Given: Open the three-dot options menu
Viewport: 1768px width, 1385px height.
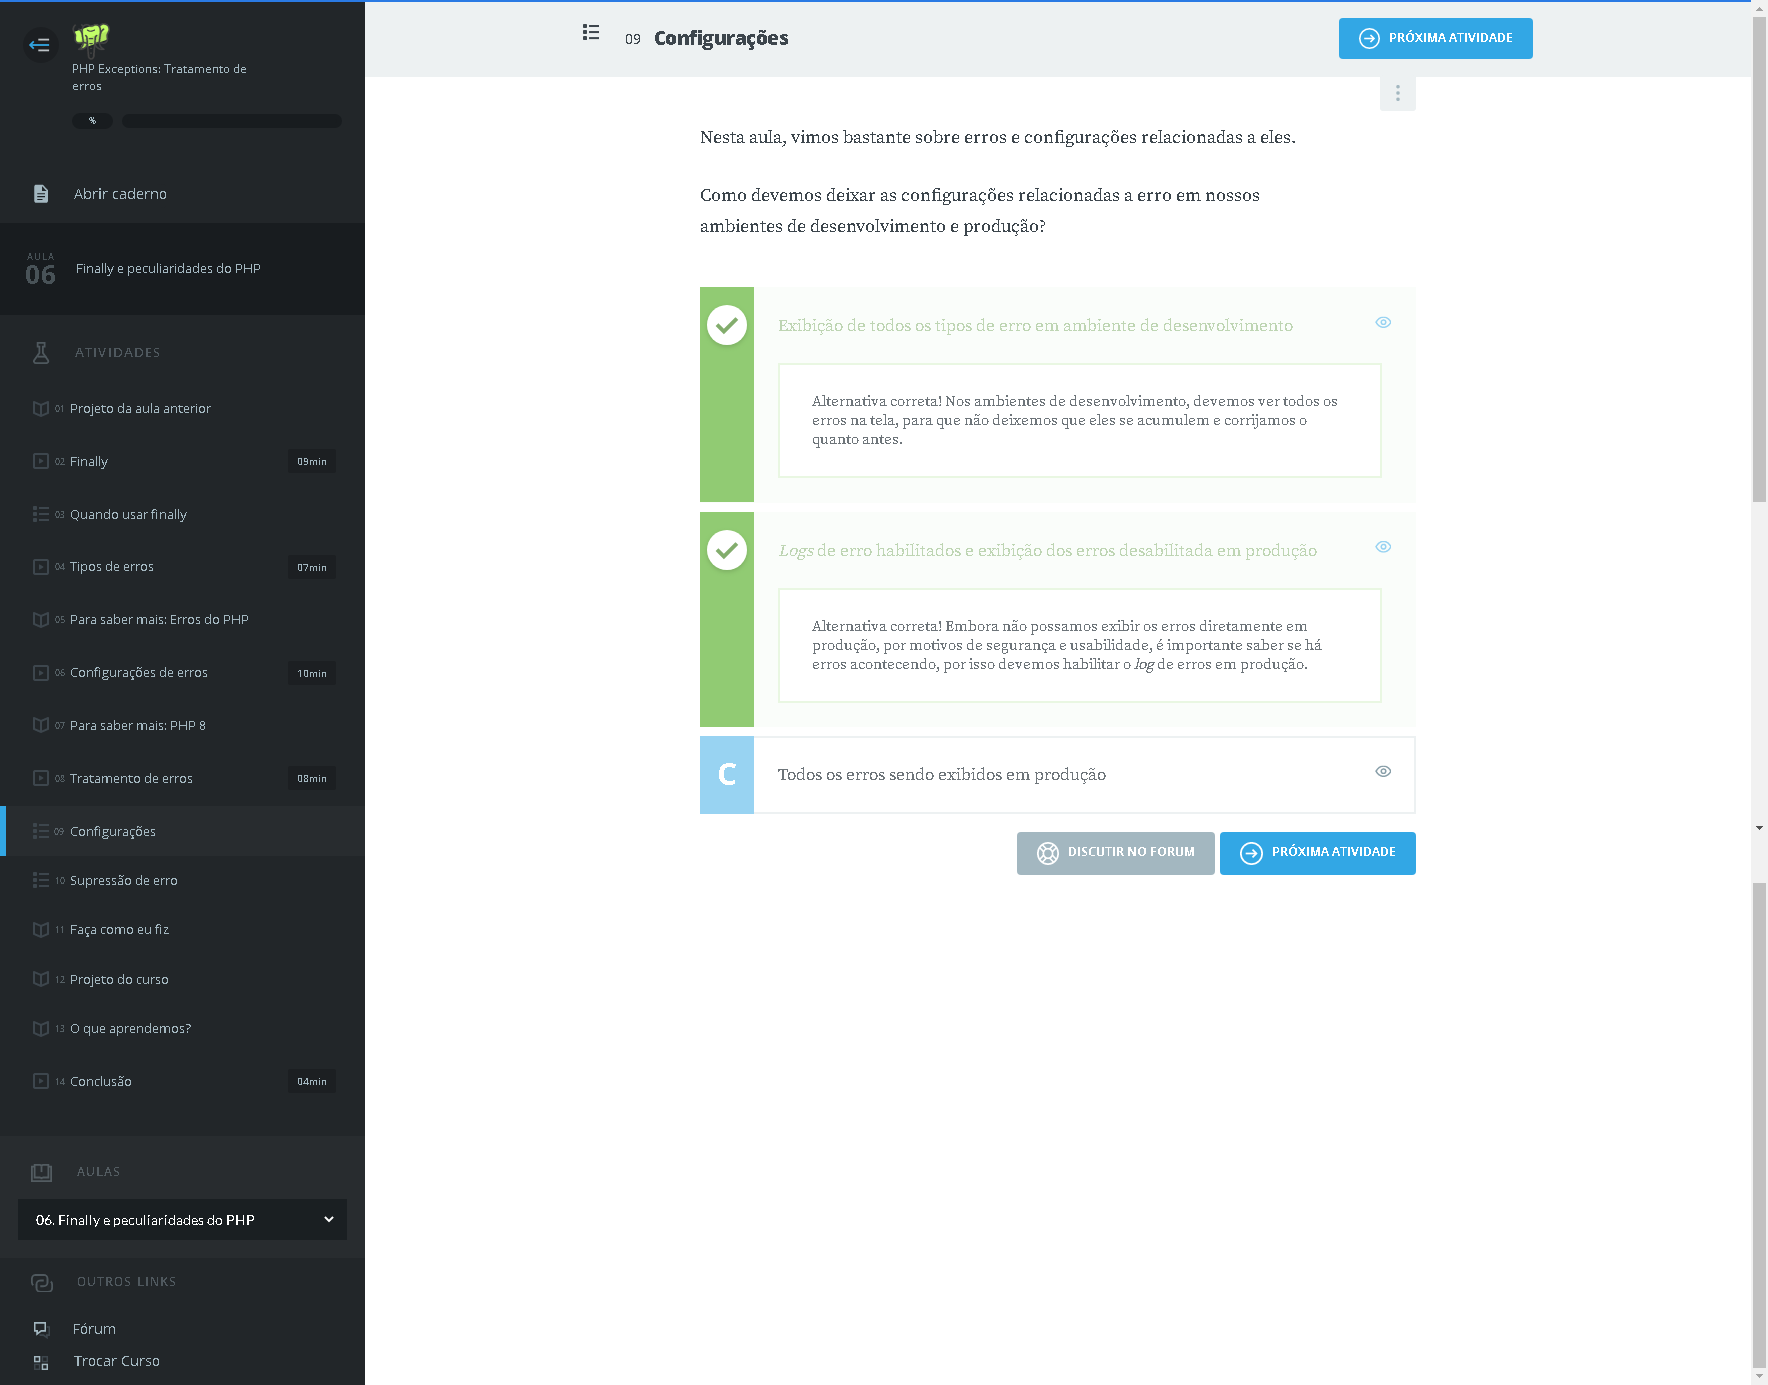Looking at the screenshot, I should coord(1397,93).
